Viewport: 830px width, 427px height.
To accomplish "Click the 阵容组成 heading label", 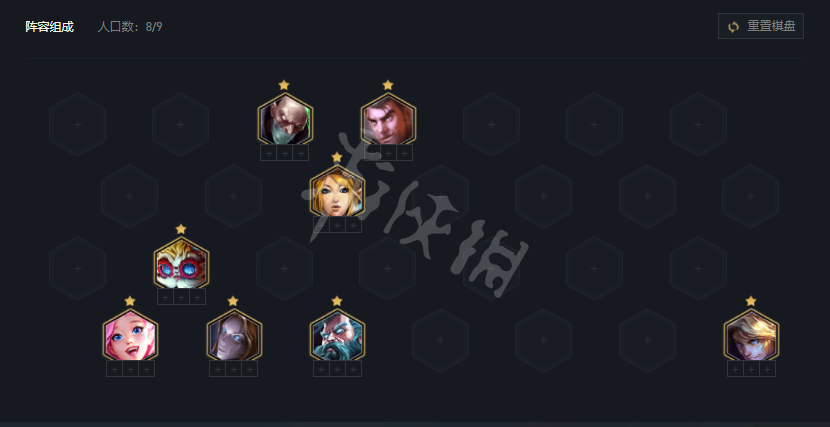I will 50,27.
